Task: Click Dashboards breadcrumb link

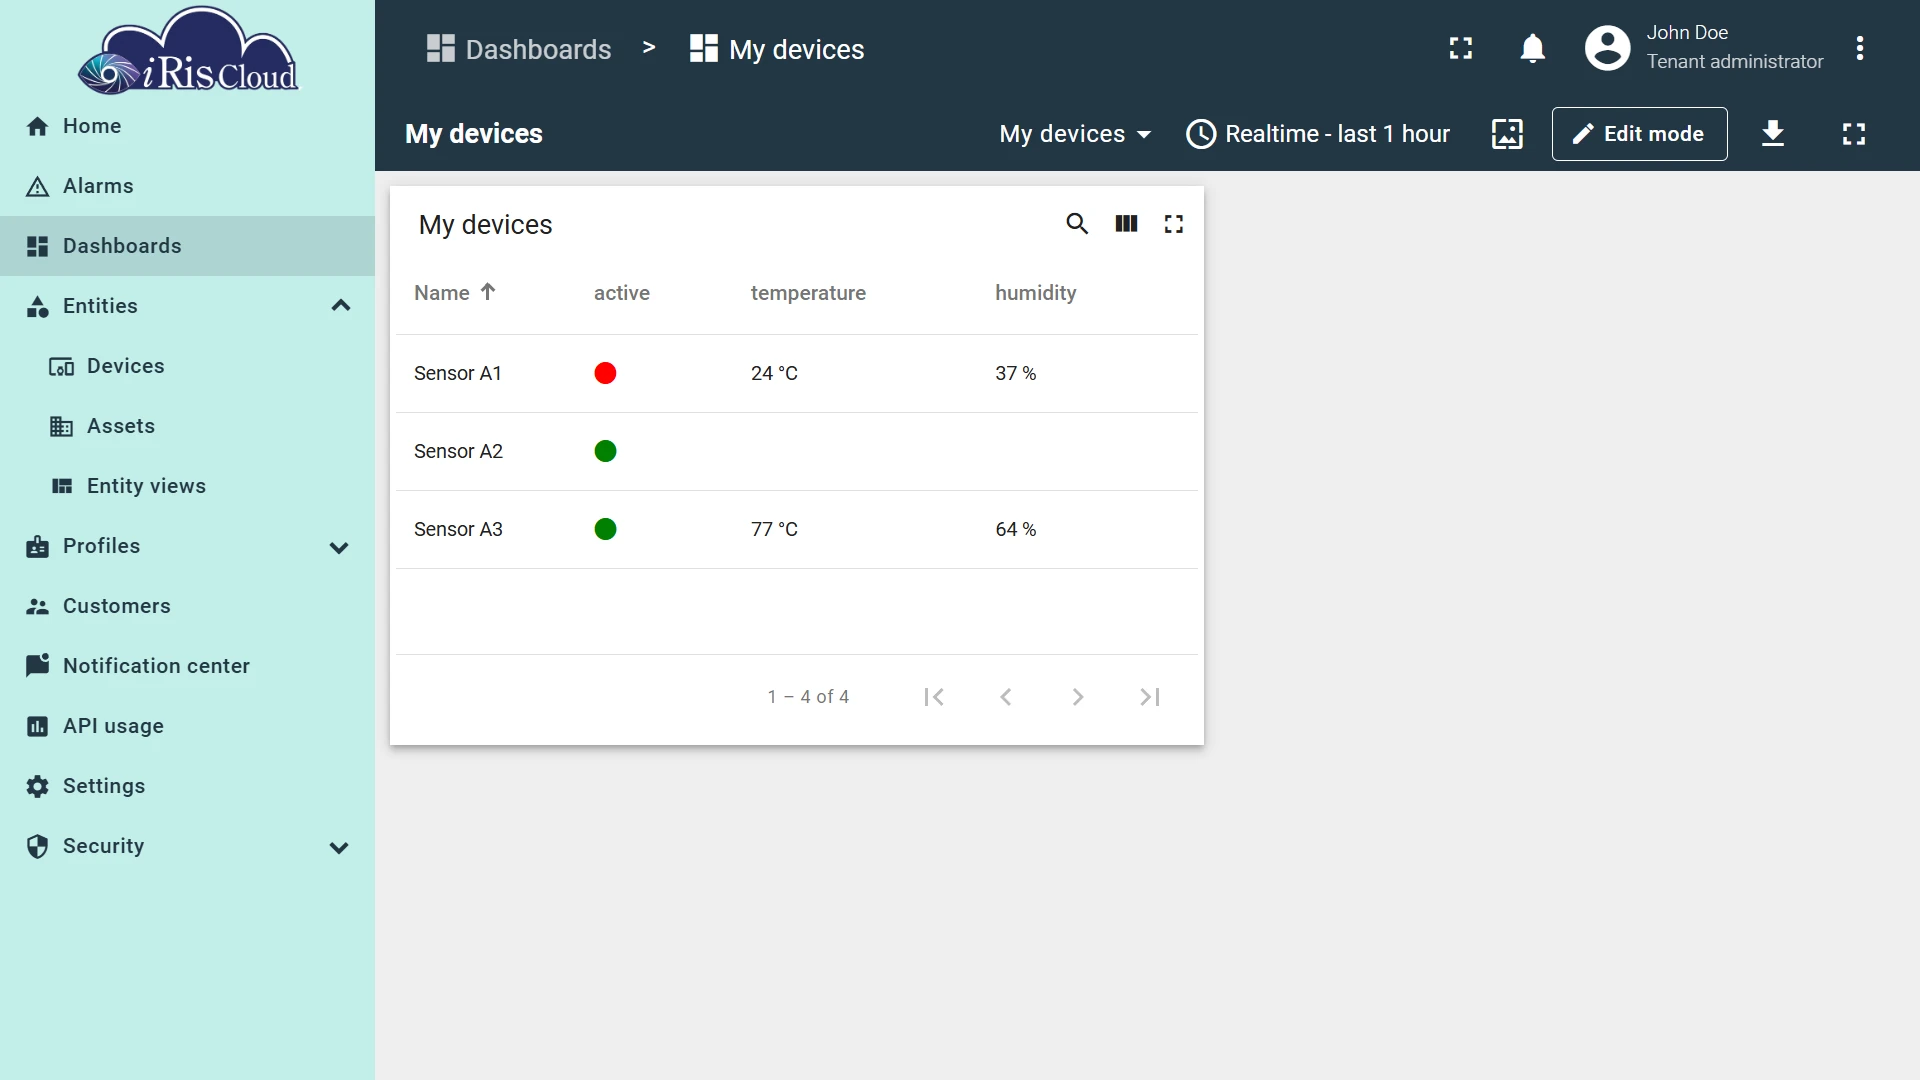Action: pyautogui.click(x=519, y=49)
